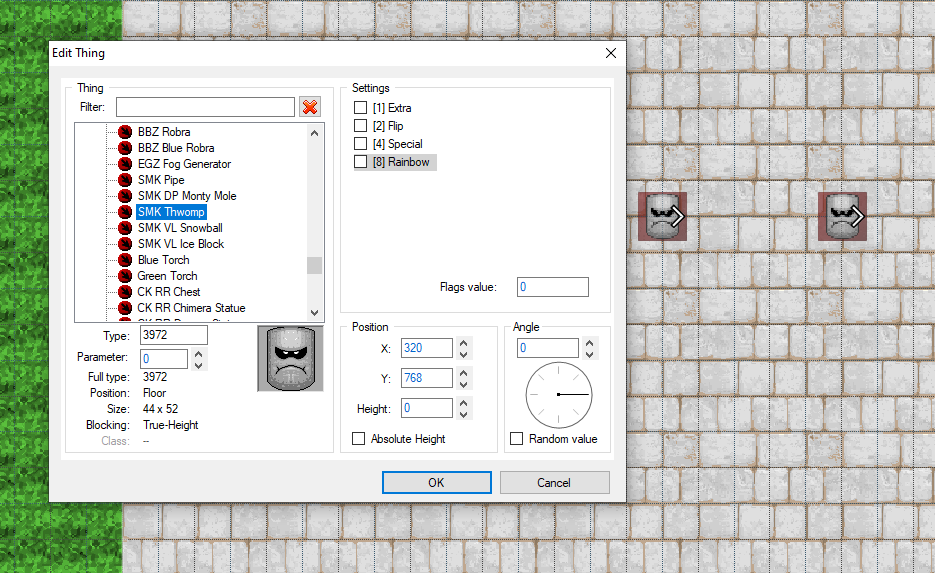The width and height of the screenshot is (935, 573).
Task: Click the red icon beside SMK VL Snowball
Action: [x=125, y=228]
